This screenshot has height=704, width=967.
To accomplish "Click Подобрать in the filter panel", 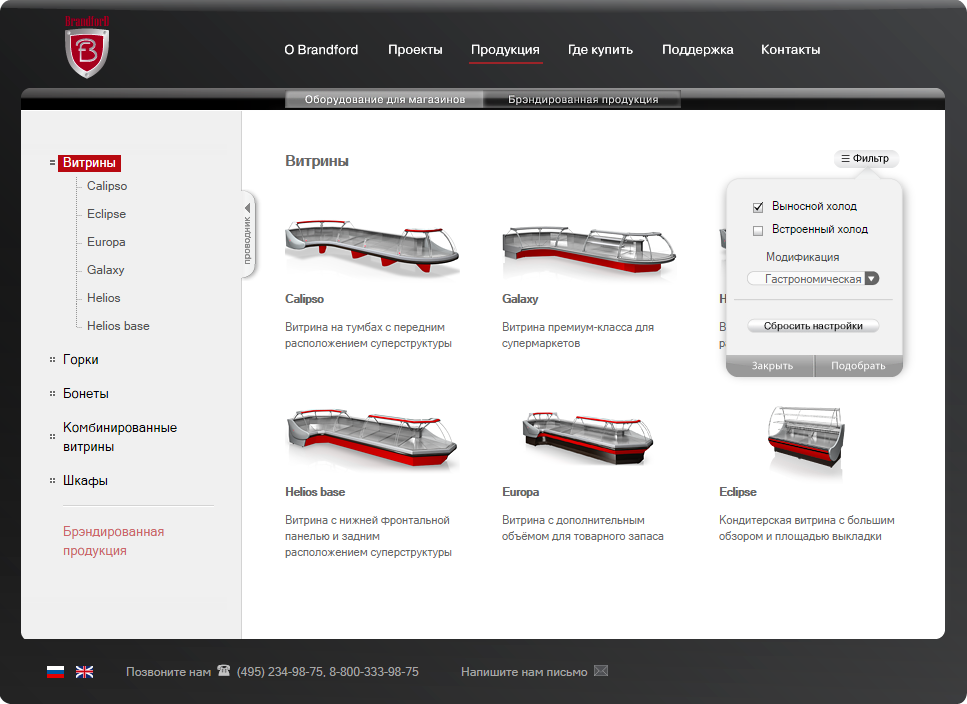I will 858,366.
